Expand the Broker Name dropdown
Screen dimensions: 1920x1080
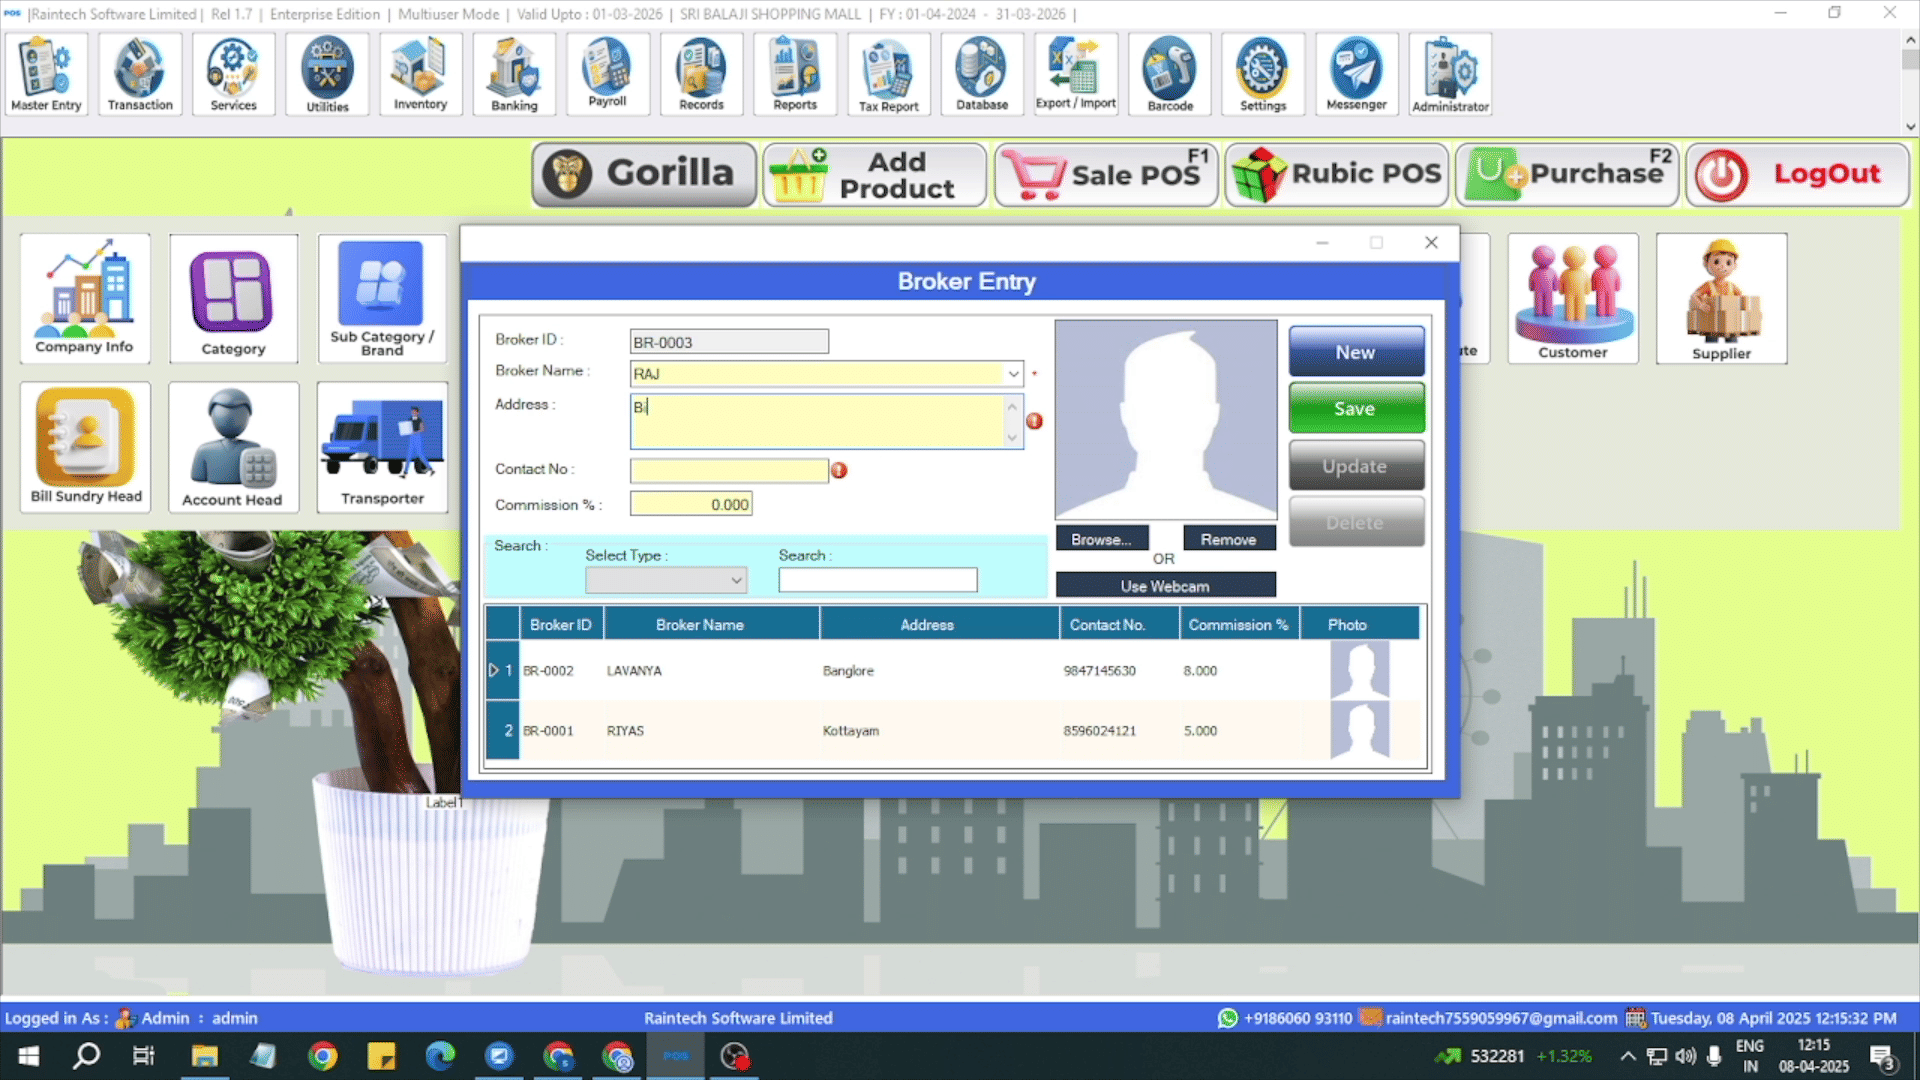[x=1013, y=374]
